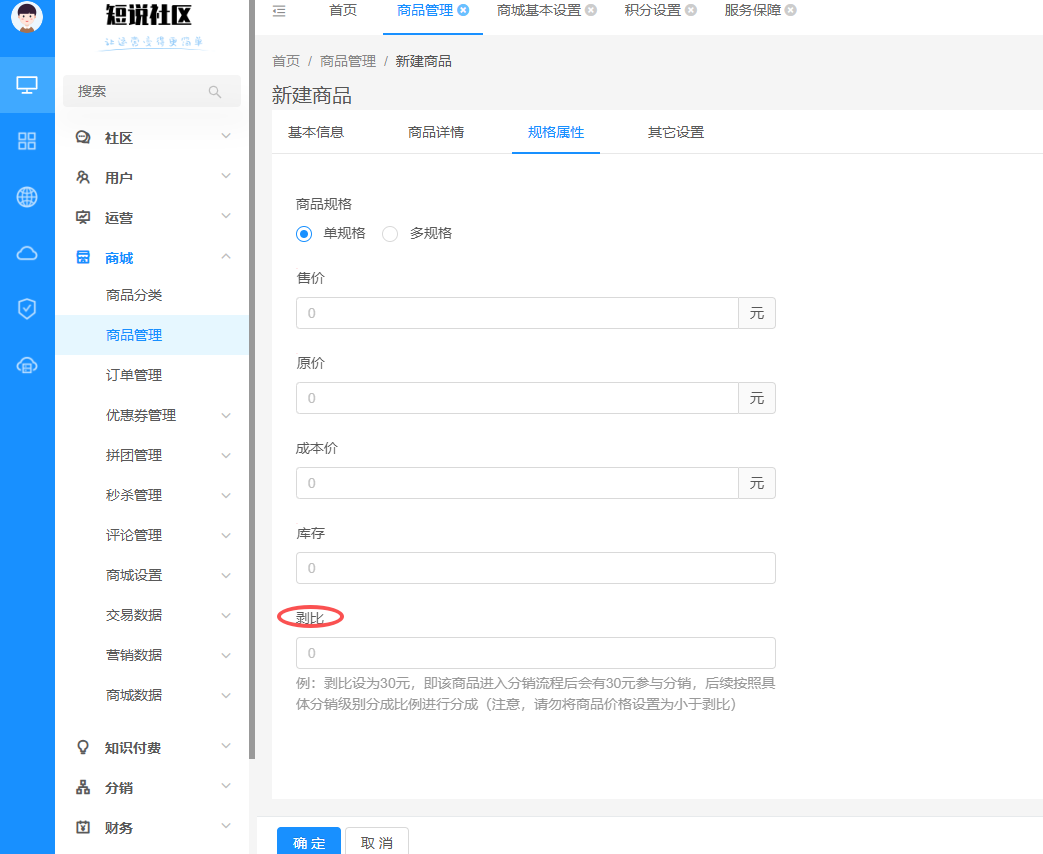Click the 社区 chat bubble icon
The width and height of the screenshot is (1043, 854).
(83, 138)
